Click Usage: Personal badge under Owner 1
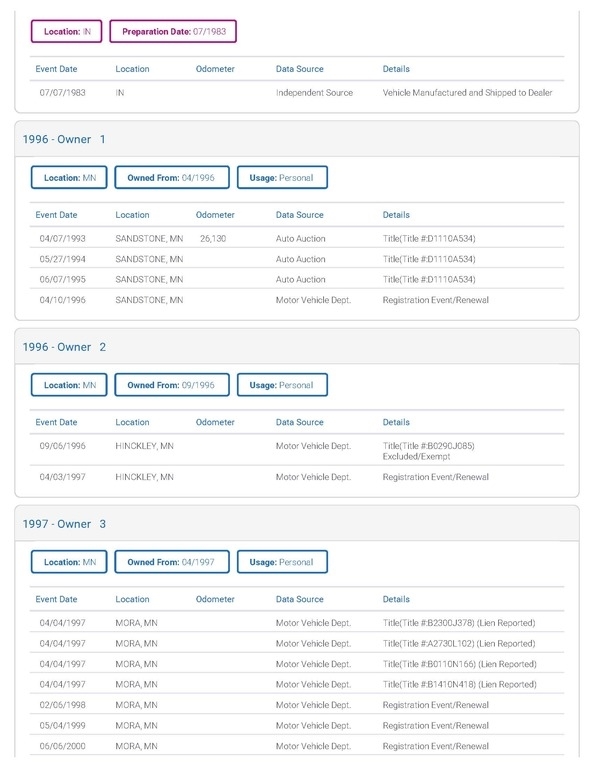This screenshot has width=594, height=768. pyautogui.click(x=282, y=177)
